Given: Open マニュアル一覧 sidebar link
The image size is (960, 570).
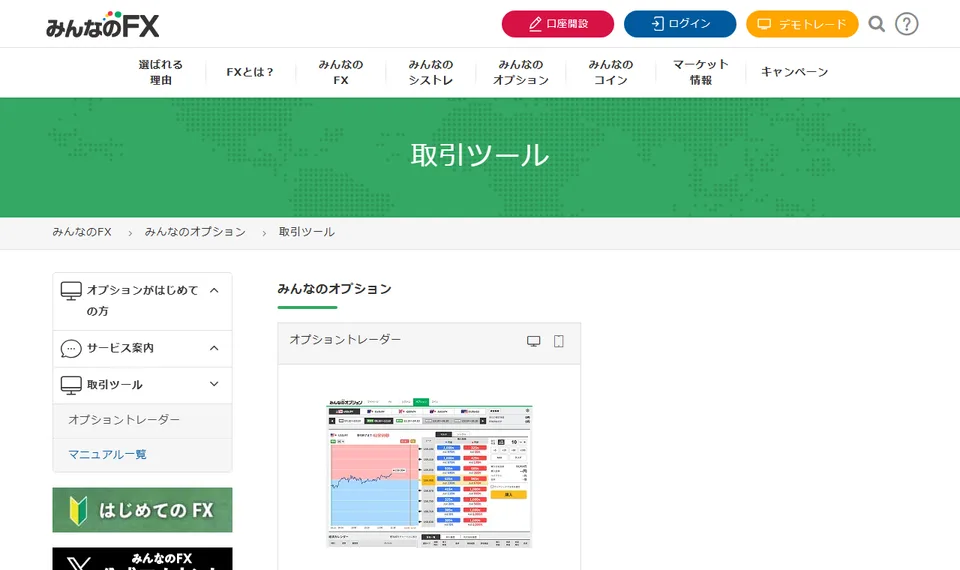Looking at the screenshot, I should pyautogui.click(x=107, y=455).
